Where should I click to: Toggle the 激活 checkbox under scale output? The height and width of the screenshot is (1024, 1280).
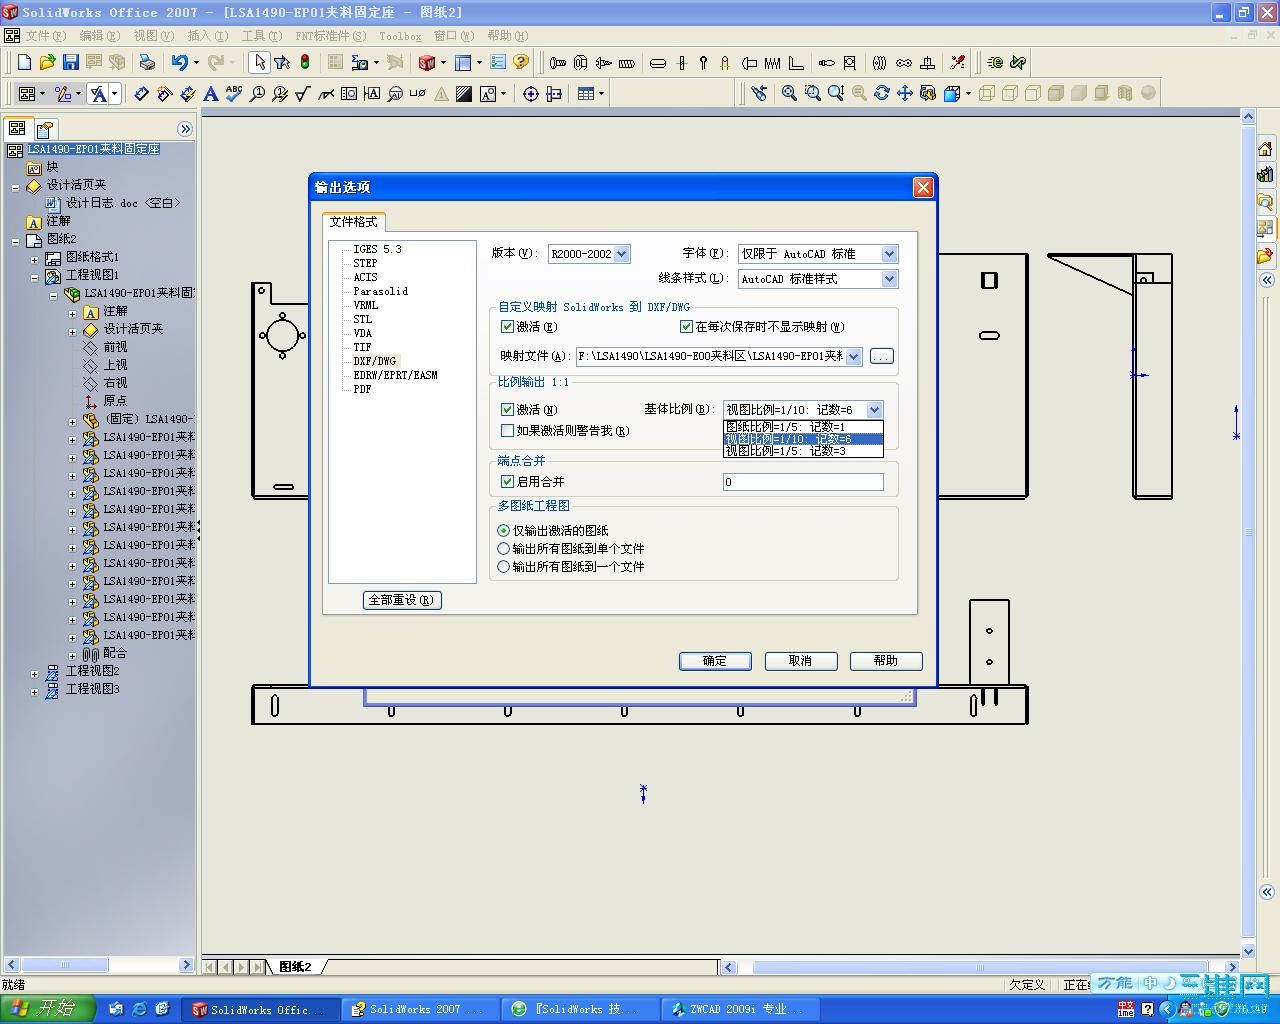507,410
